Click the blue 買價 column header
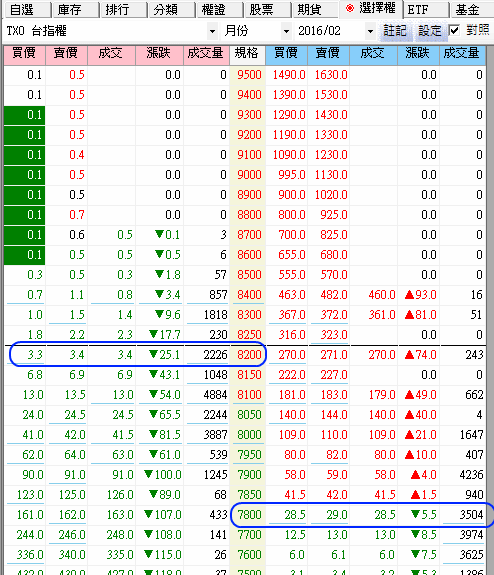The image size is (494, 575). pyautogui.click(x=286, y=55)
